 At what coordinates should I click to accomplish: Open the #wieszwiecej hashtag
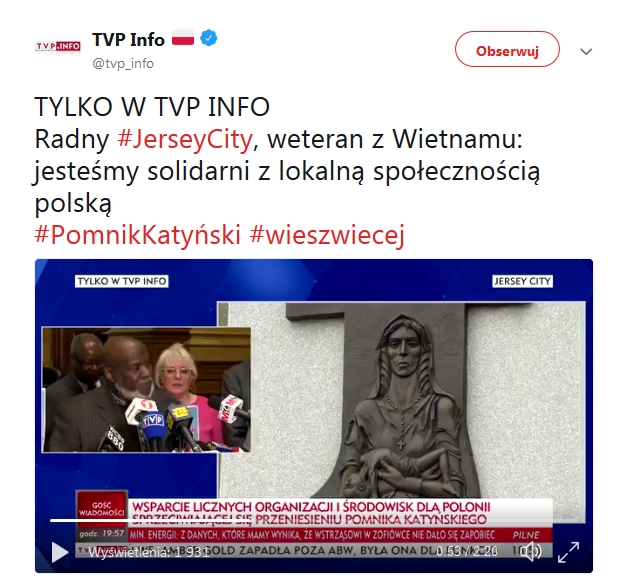(x=327, y=234)
